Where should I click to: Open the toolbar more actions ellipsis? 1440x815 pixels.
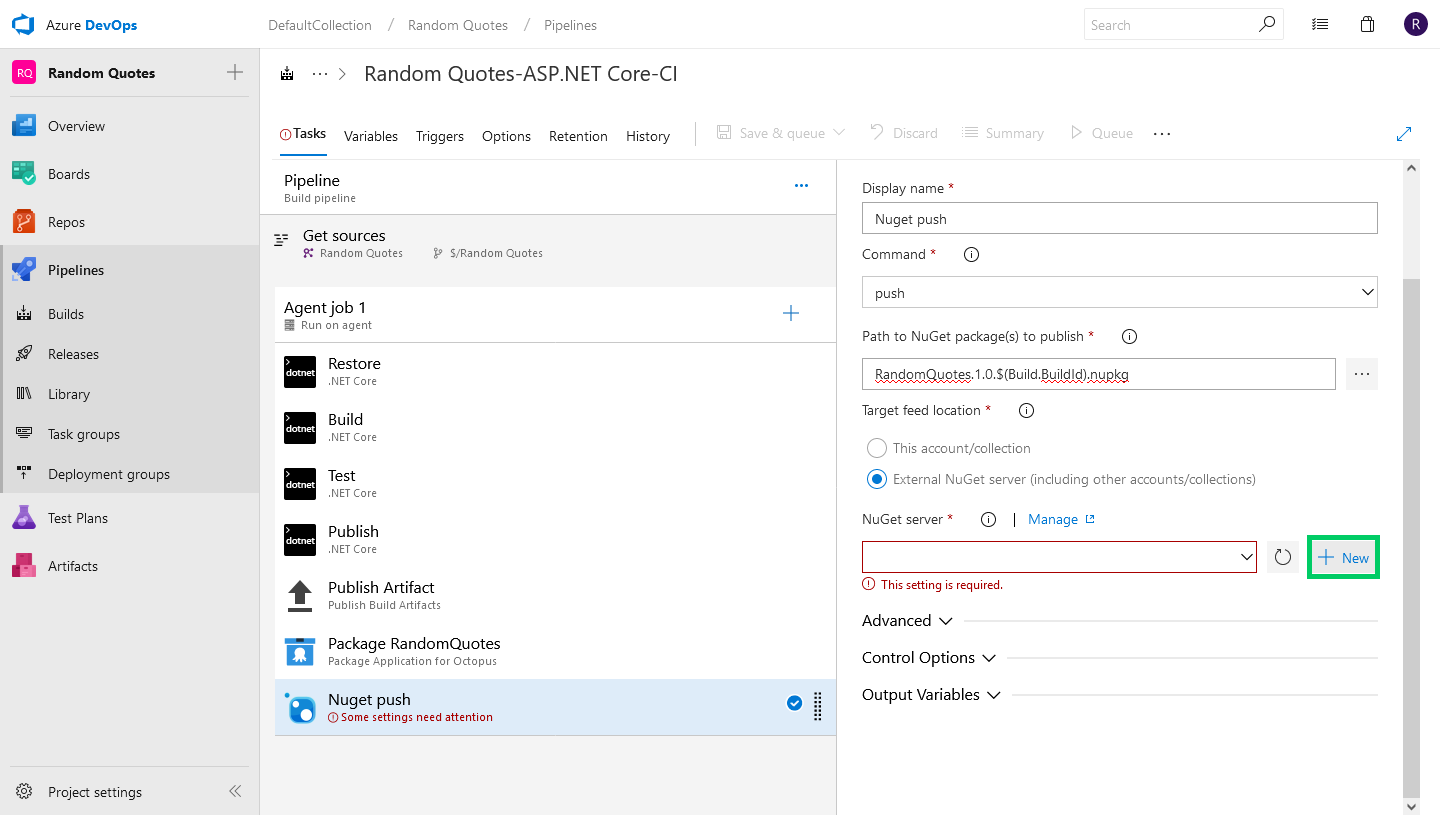pyautogui.click(x=1162, y=133)
